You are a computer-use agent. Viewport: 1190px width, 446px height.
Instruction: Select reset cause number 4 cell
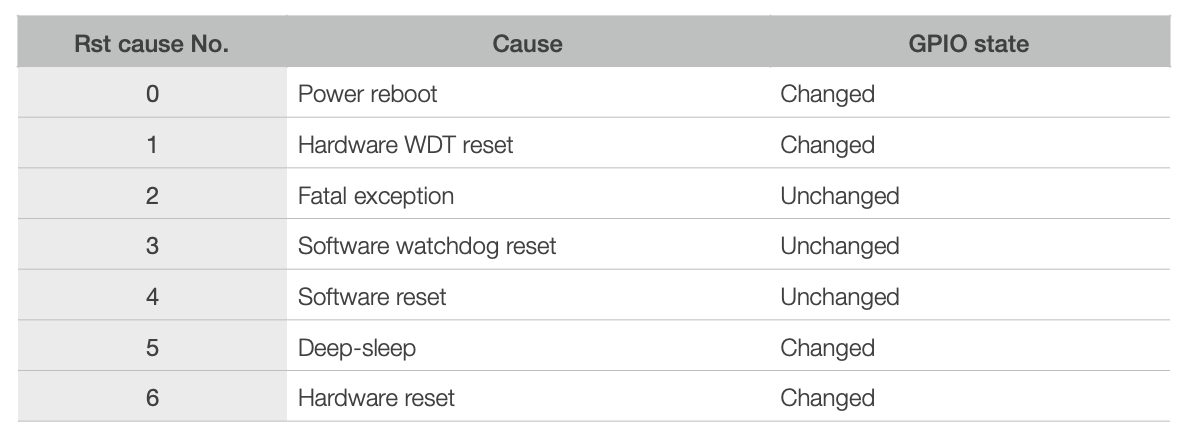coord(152,297)
